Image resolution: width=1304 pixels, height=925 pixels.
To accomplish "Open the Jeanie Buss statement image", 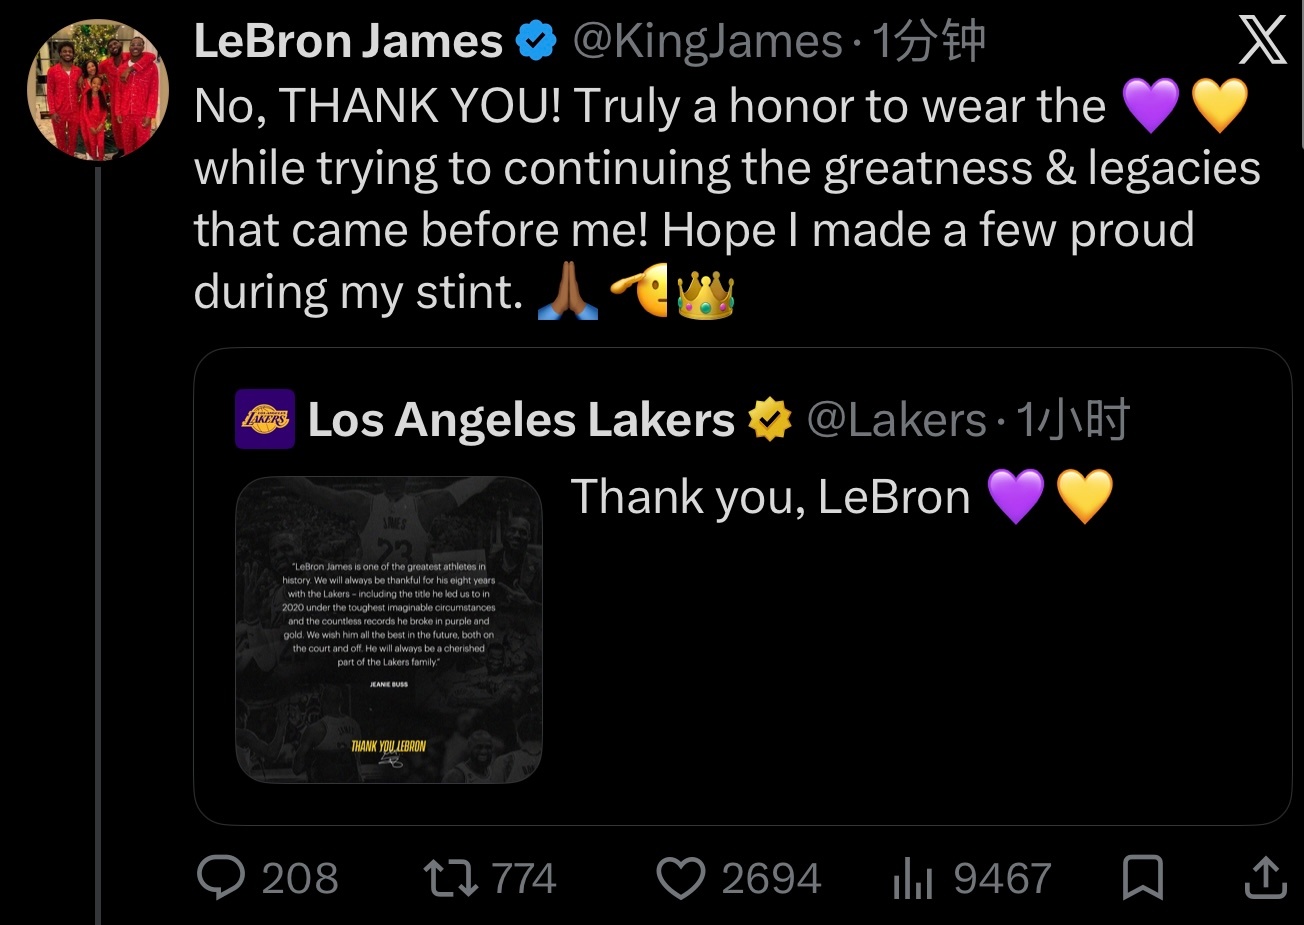I will pos(389,630).
